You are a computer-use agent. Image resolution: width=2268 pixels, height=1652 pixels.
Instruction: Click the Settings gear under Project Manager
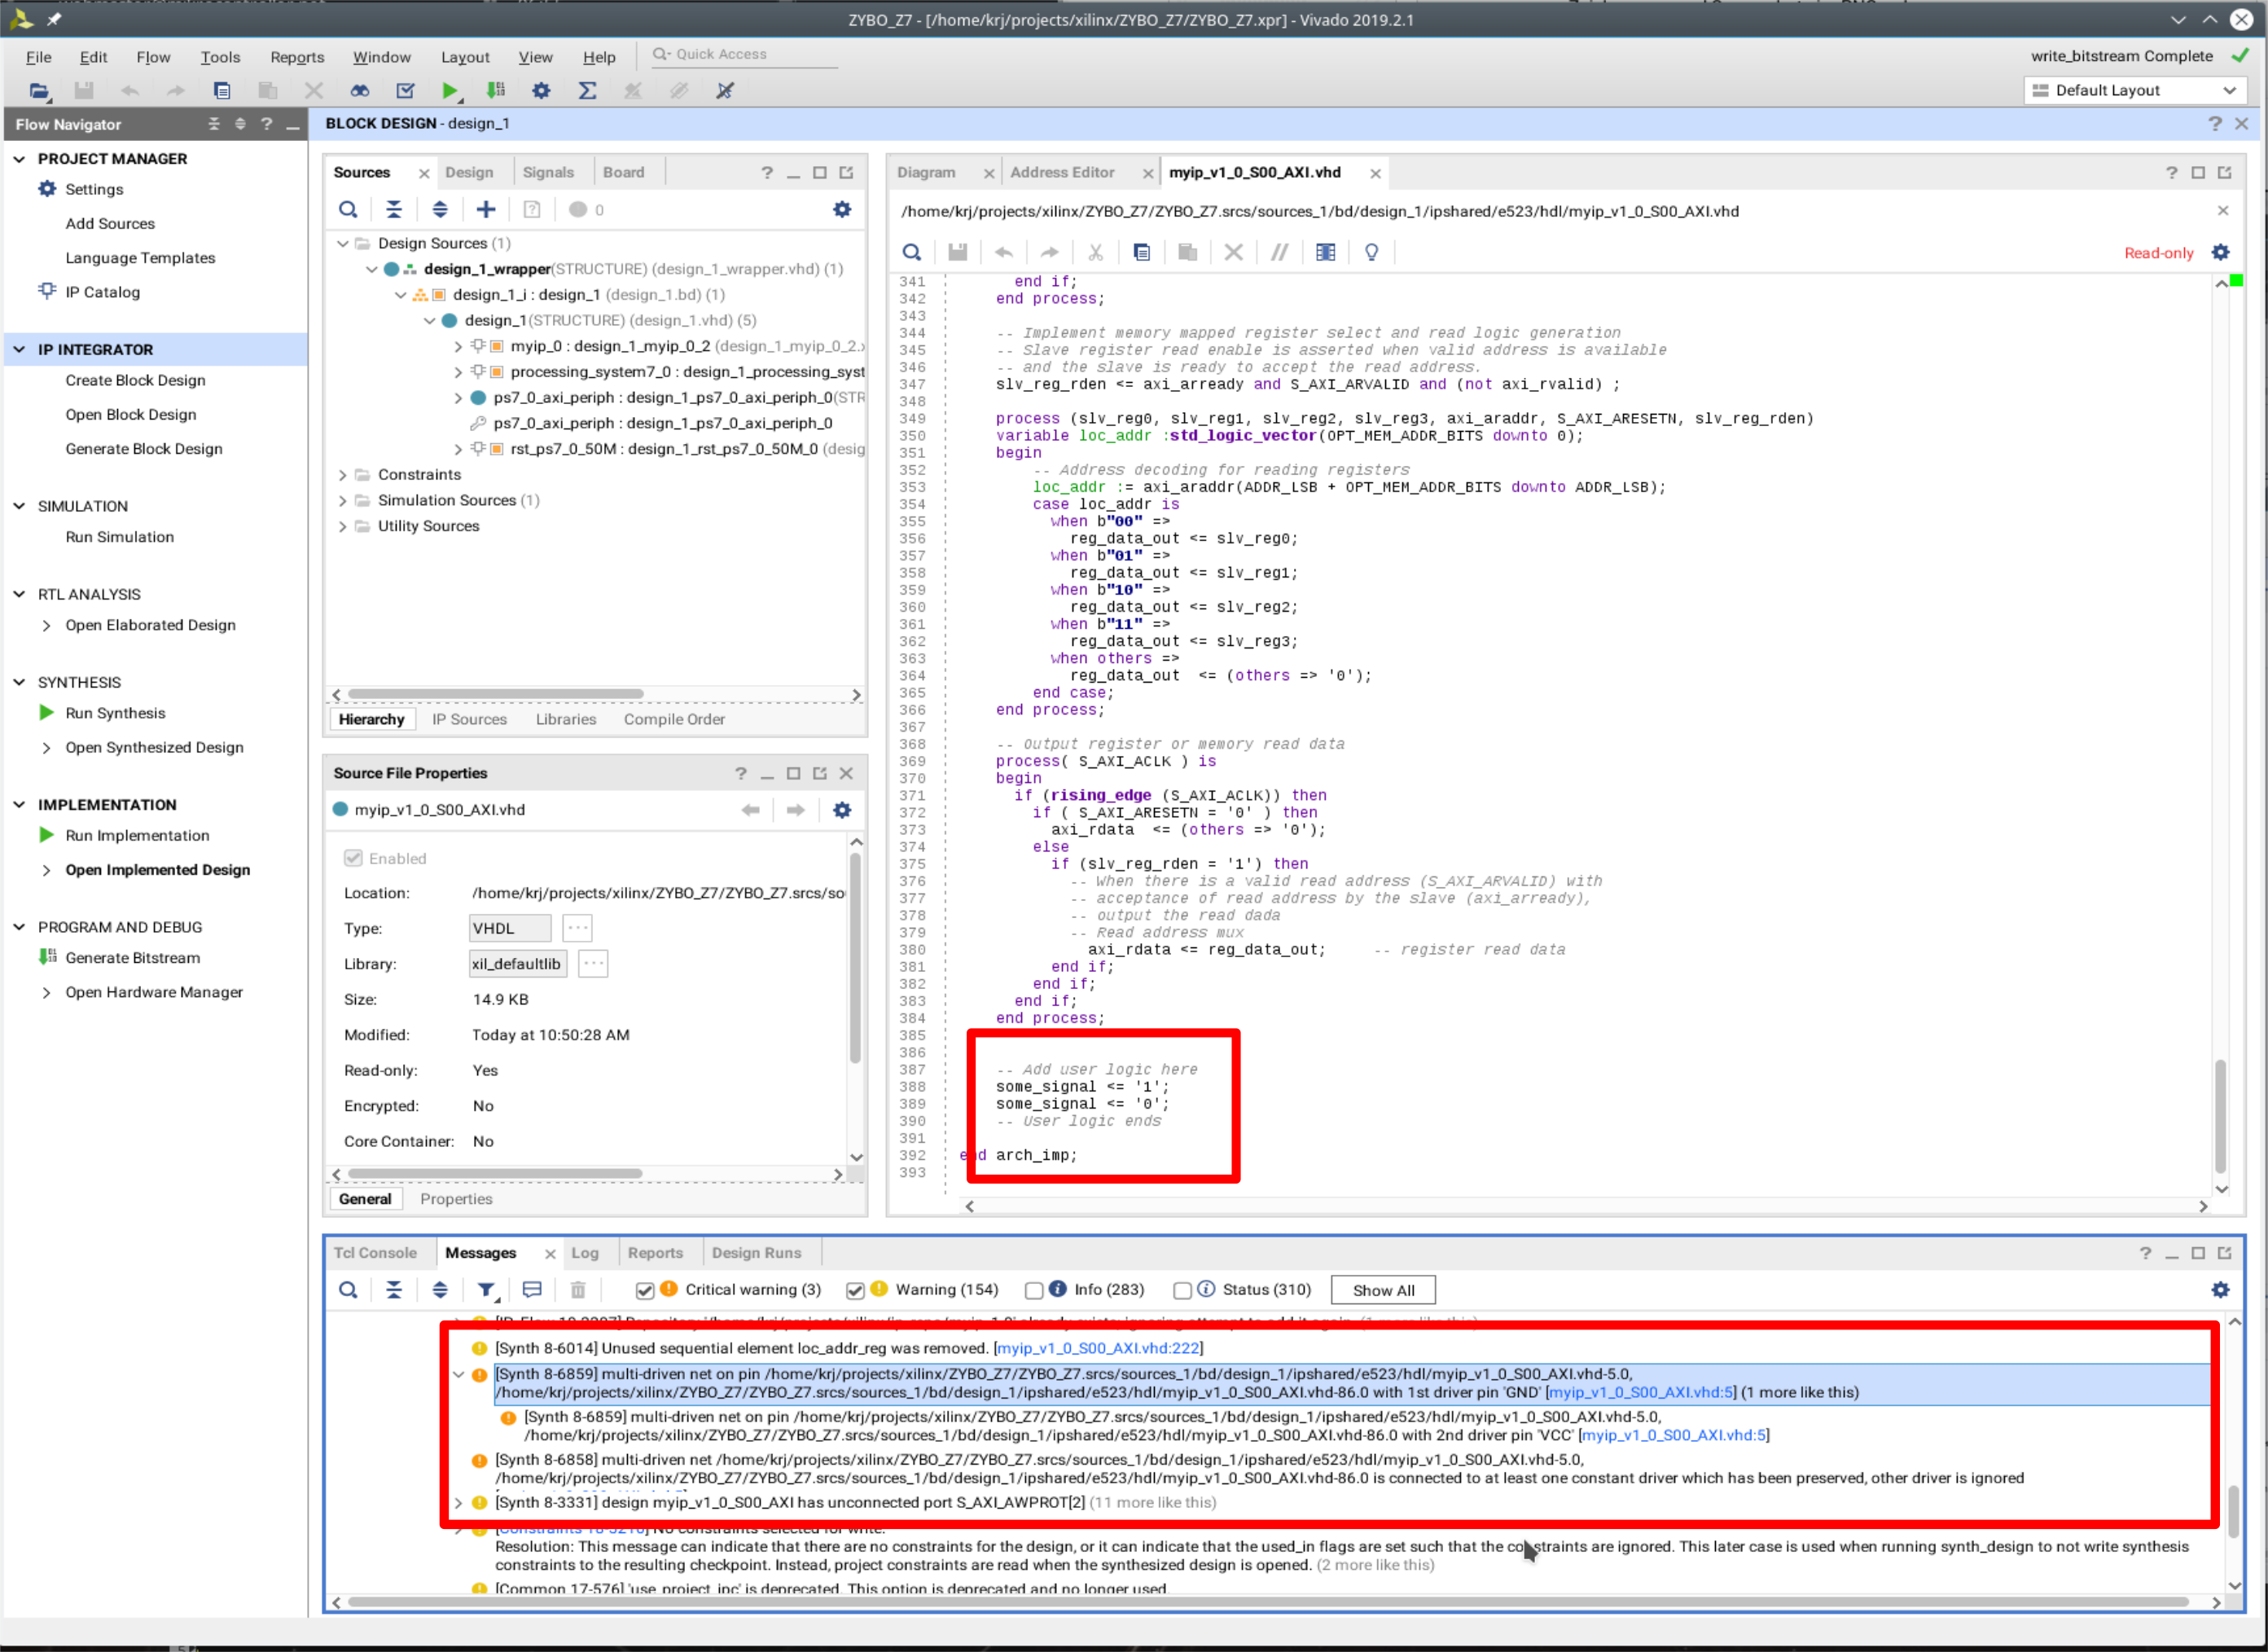(x=47, y=189)
